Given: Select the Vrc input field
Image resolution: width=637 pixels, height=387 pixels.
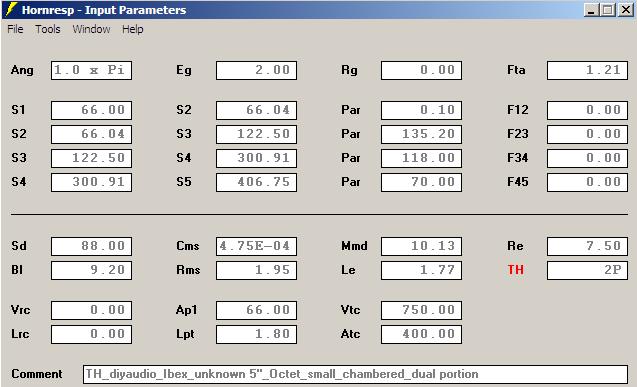Looking at the screenshot, I should [91, 310].
